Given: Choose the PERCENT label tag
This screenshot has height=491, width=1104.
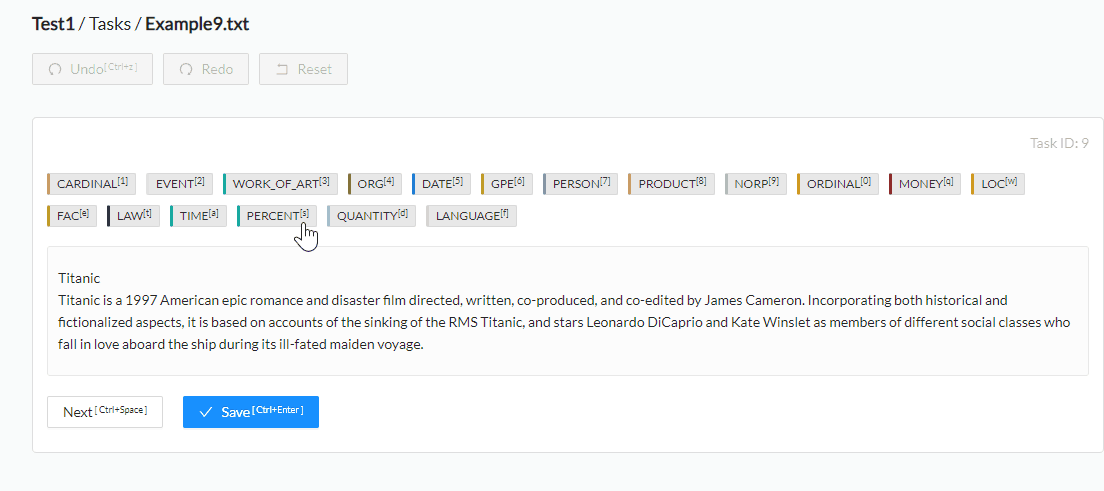Looking at the screenshot, I should pyautogui.click(x=277, y=216).
